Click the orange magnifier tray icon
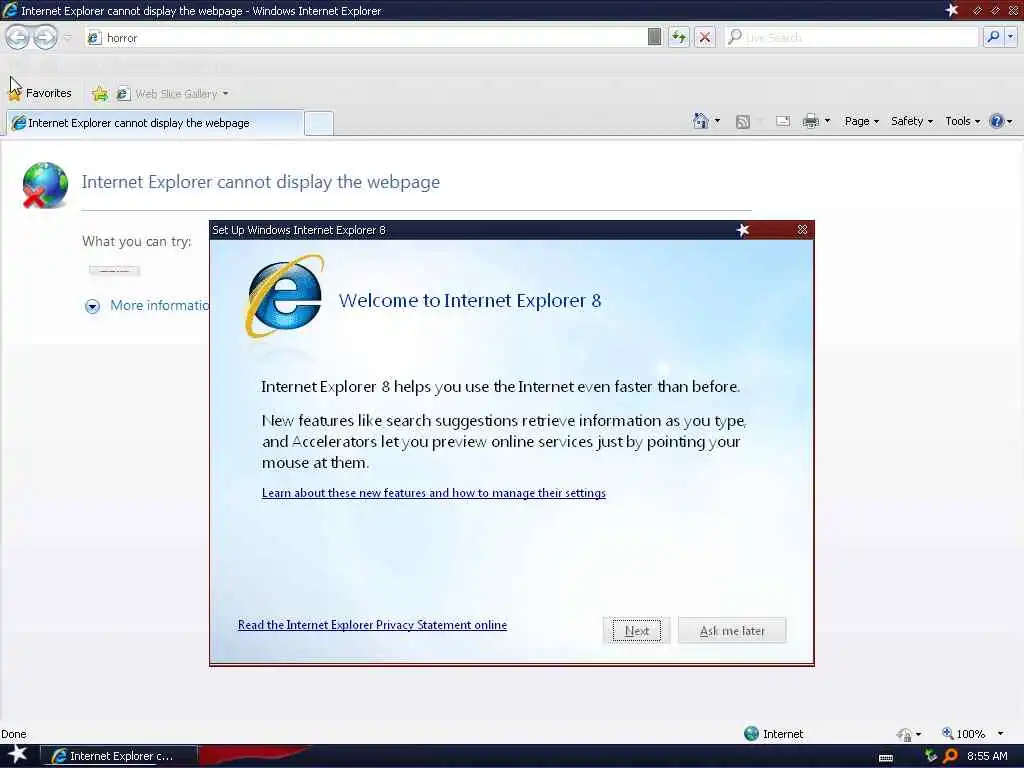Viewport: 1024px width, 768px height. coord(950,756)
